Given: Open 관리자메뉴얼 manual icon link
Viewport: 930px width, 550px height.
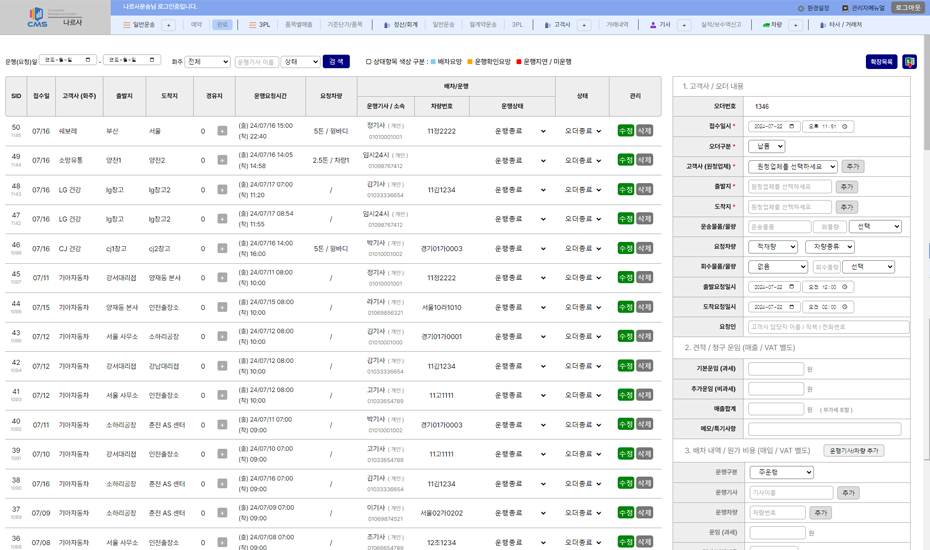Looking at the screenshot, I should pyautogui.click(x=845, y=8).
